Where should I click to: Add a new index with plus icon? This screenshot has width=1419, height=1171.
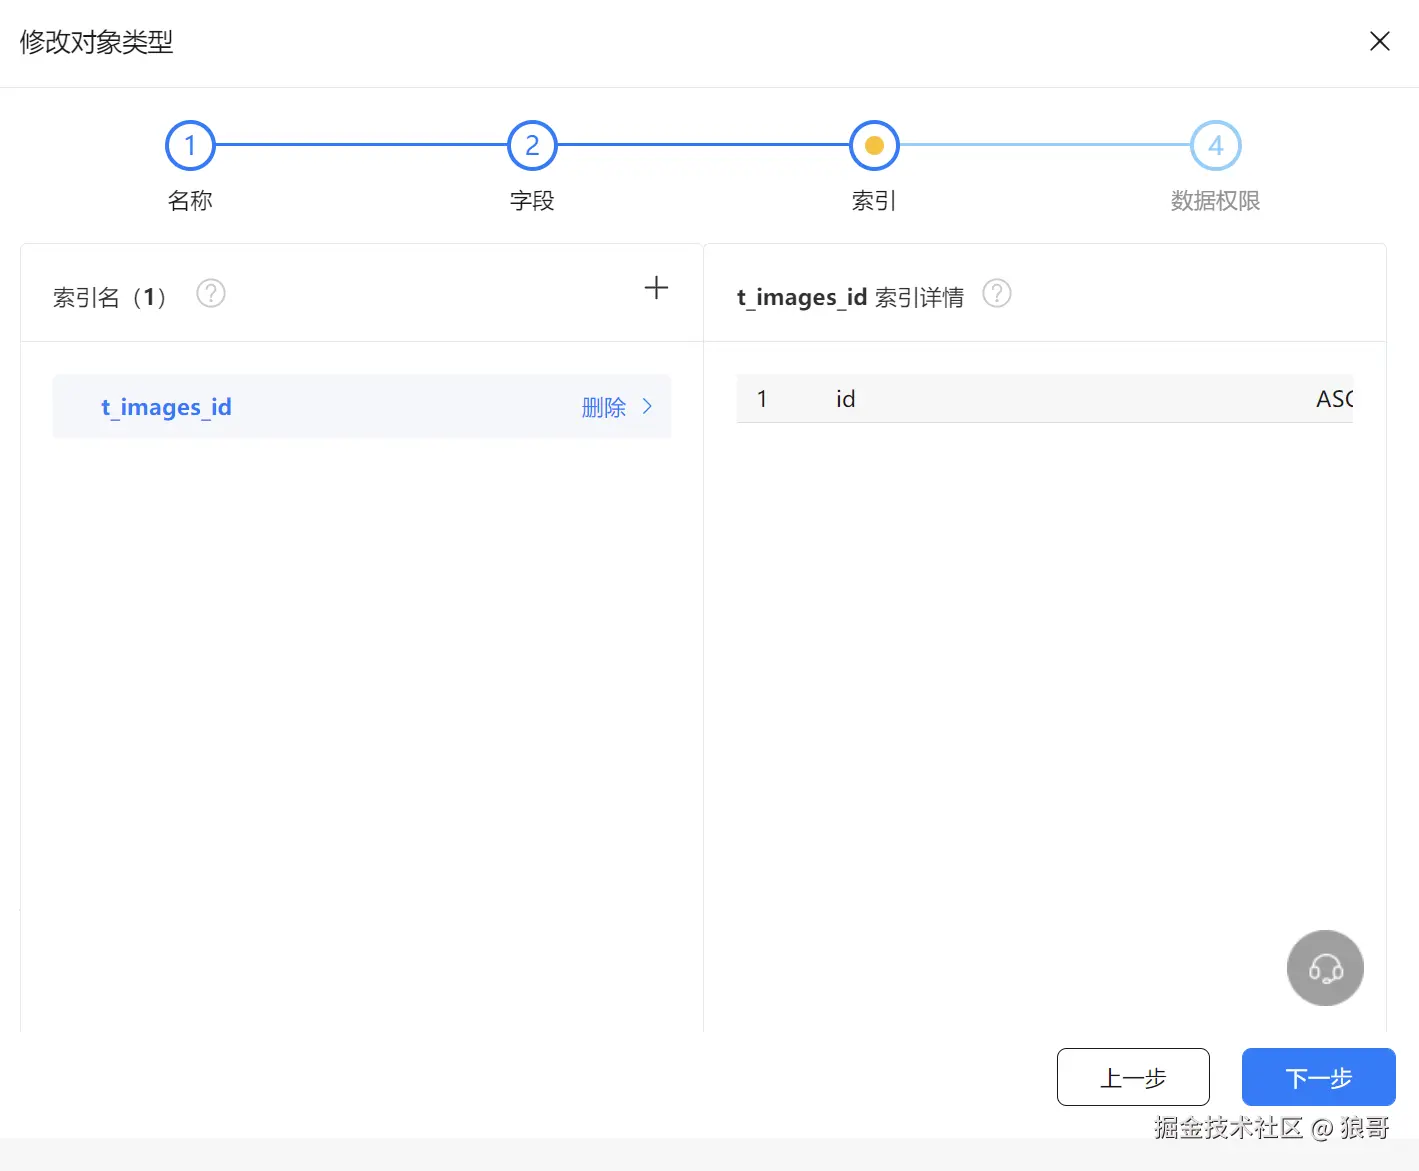[x=656, y=288]
